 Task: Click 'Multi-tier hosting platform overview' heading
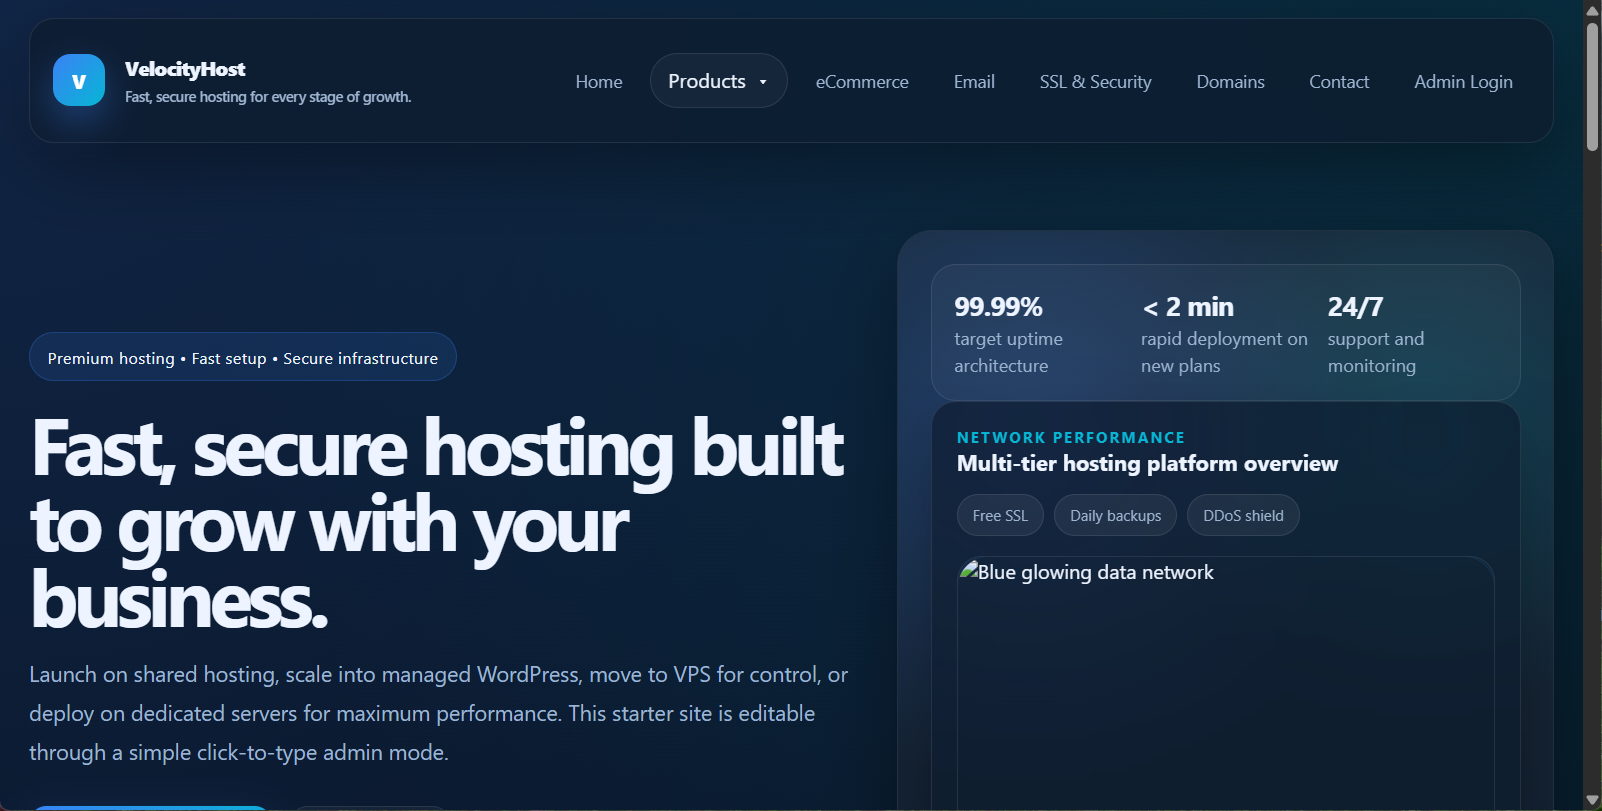click(x=1147, y=464)
